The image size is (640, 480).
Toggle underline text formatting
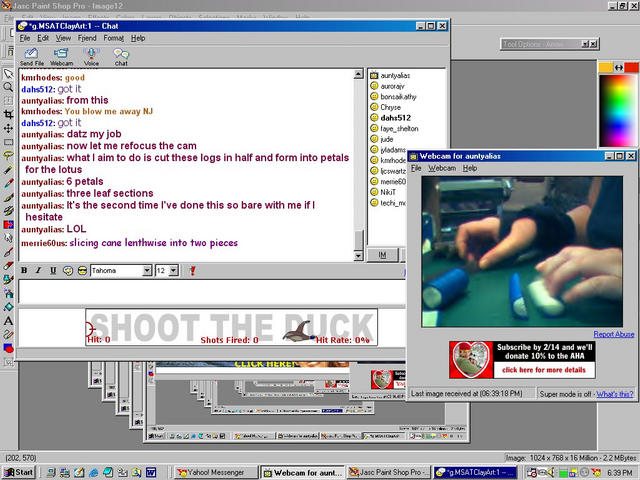pos(53,270)
